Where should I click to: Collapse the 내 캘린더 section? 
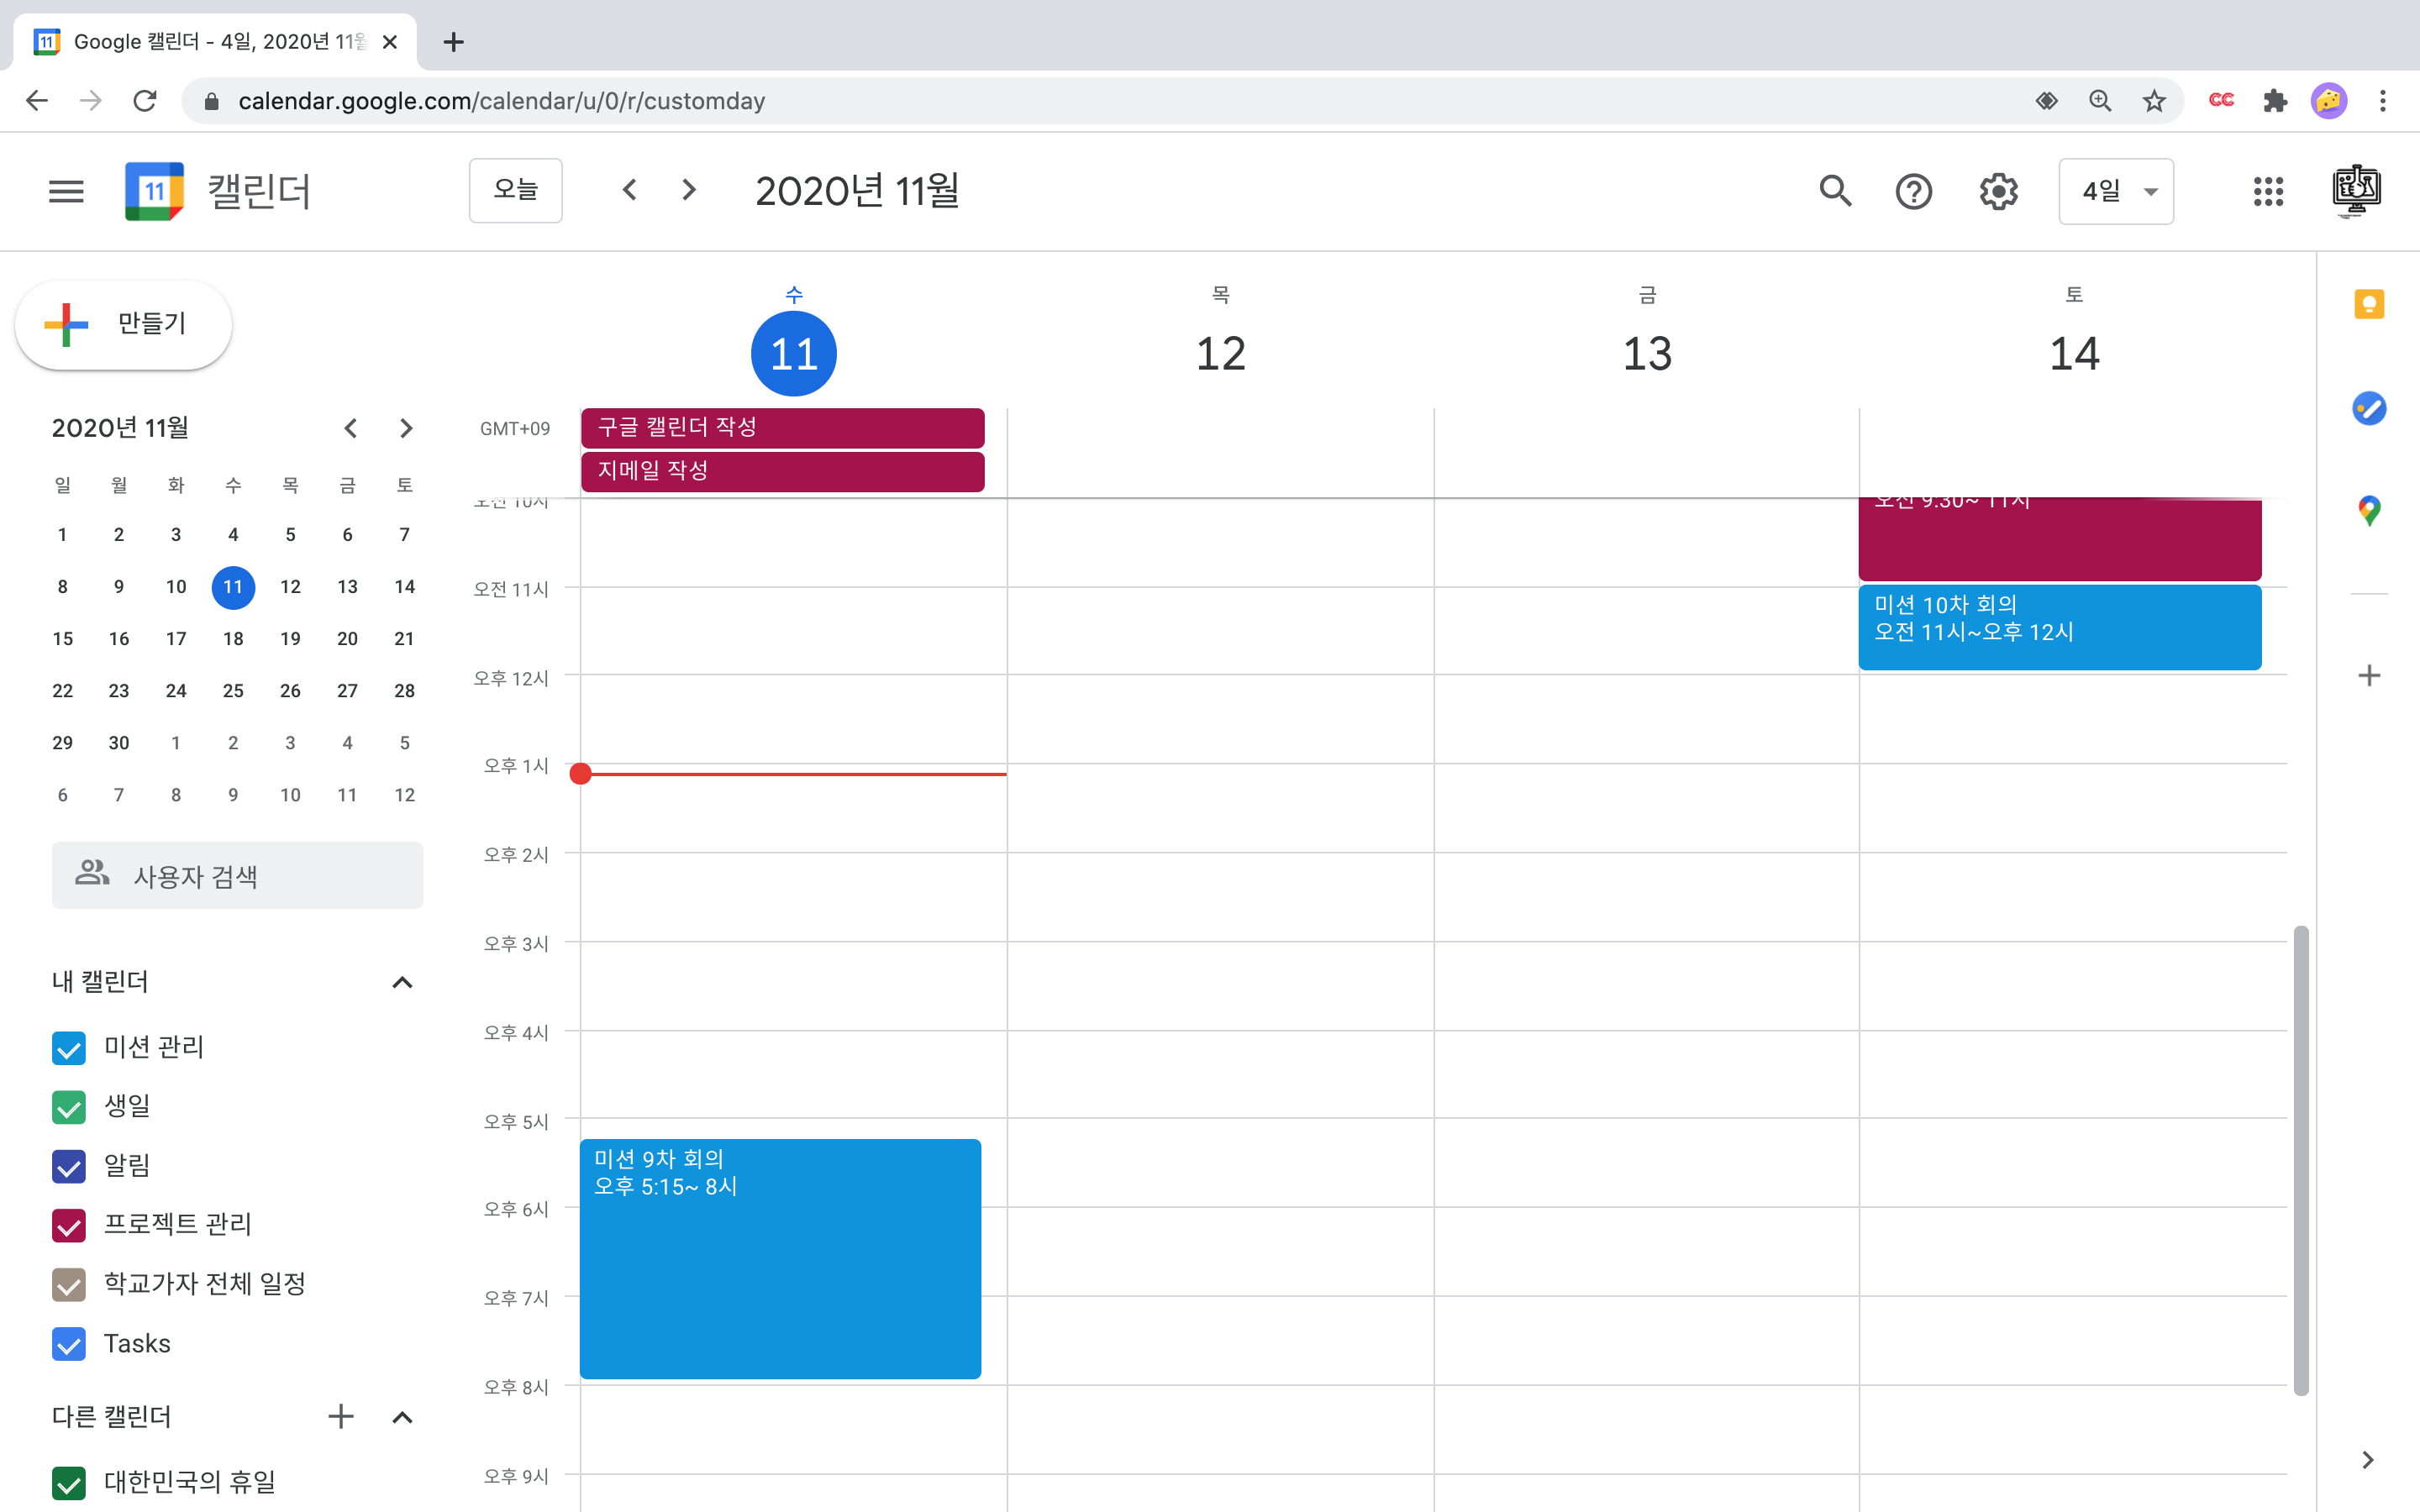(402, 983)
